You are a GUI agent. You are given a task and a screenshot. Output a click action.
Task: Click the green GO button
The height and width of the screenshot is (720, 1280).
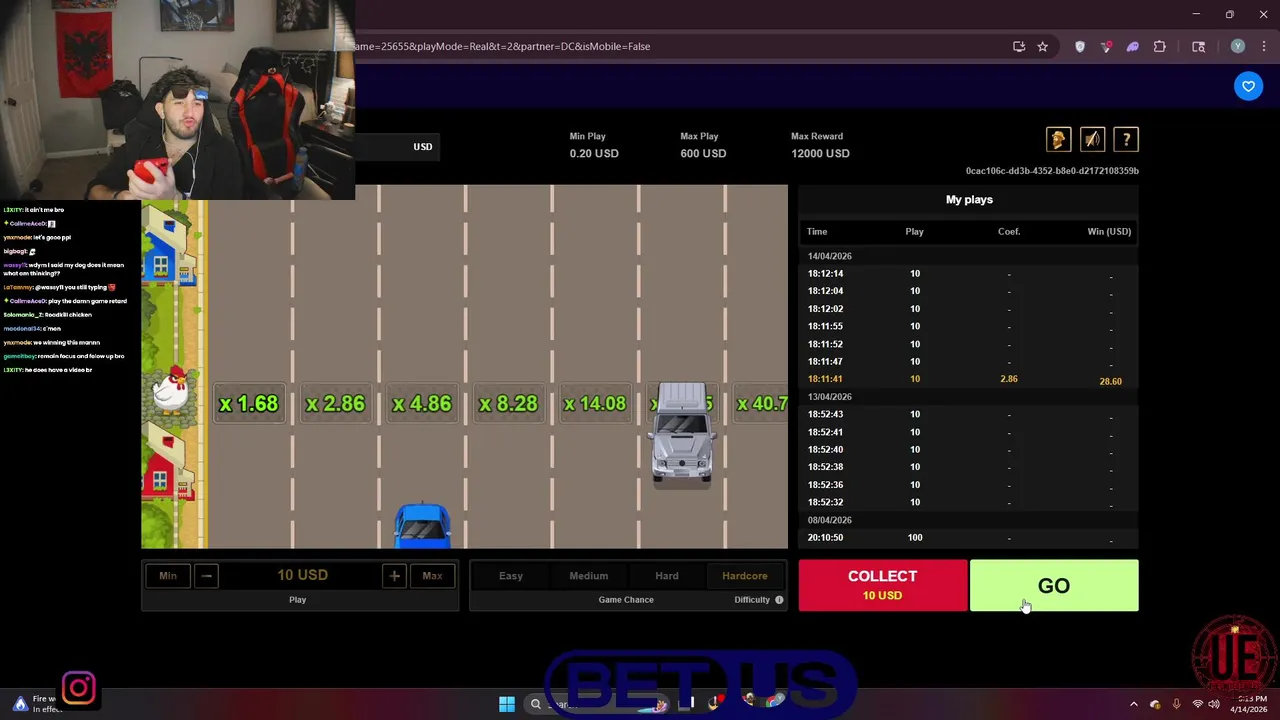(1054, 585)
